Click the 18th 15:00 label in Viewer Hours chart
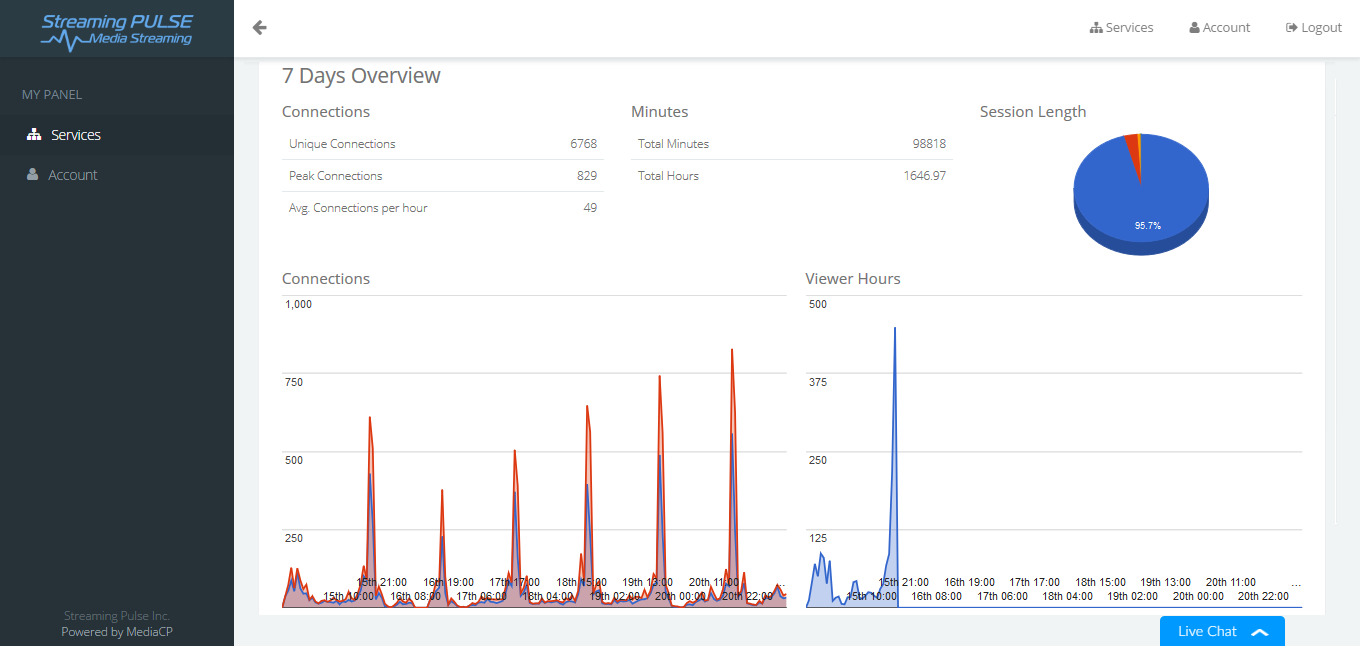 [x=1101, y=582]
